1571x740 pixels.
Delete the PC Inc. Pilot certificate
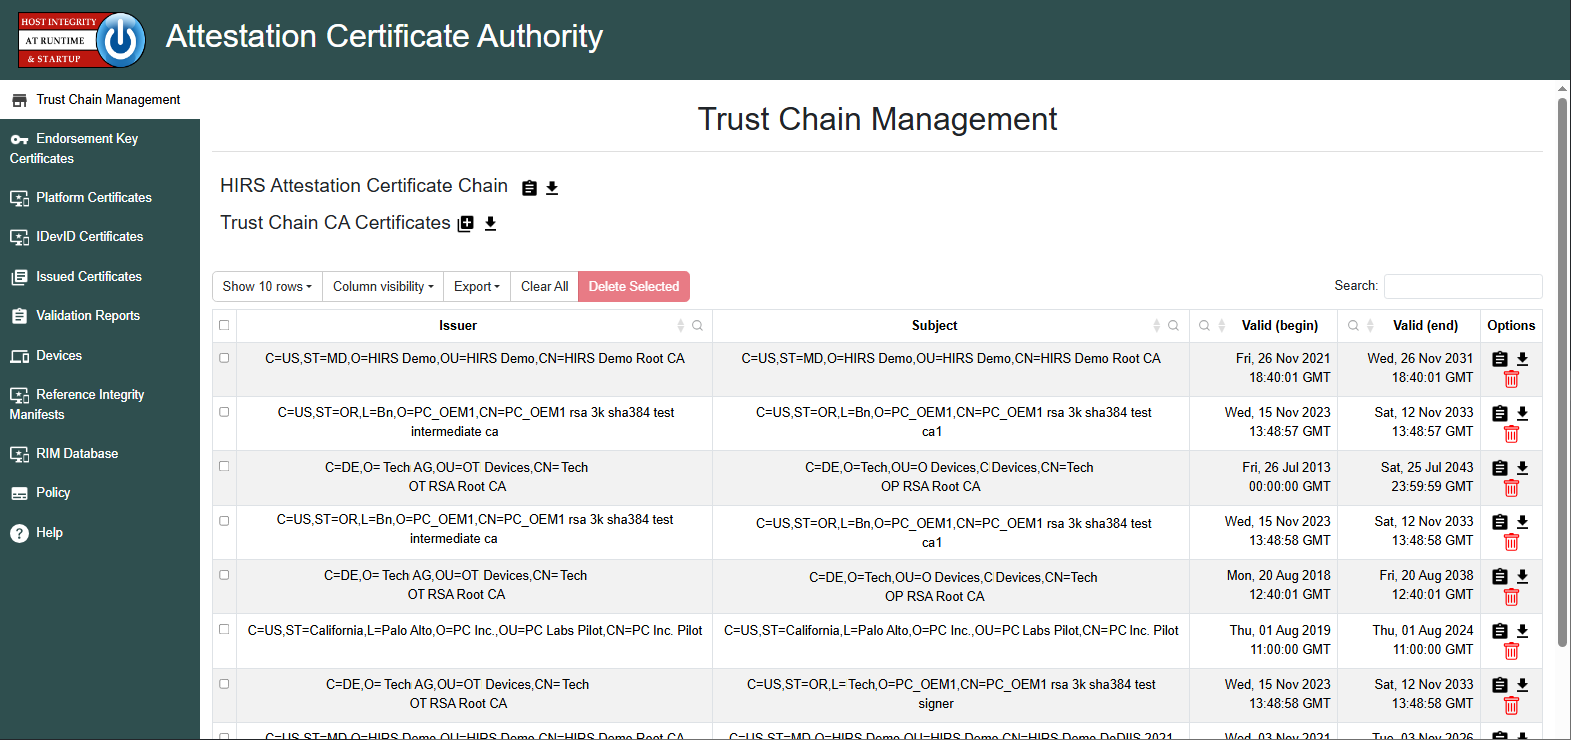[x=1511, y=651]
